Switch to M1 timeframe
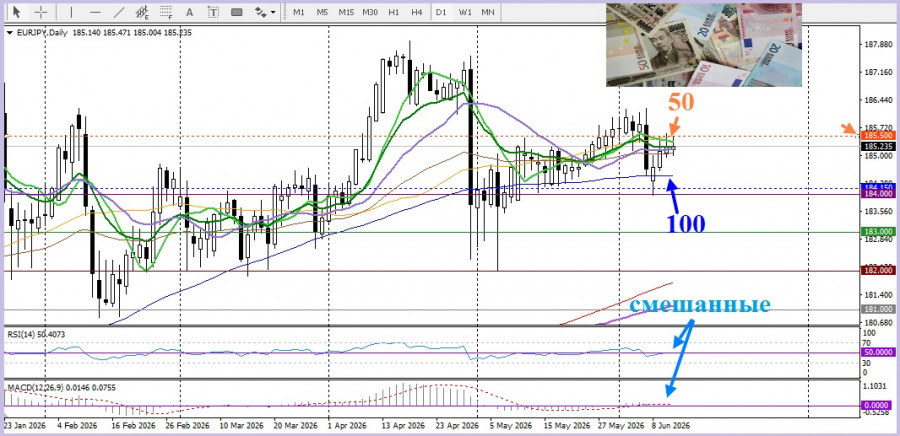Image resolution: width=900 pixels, height=436 pixels. pos(298,12)
